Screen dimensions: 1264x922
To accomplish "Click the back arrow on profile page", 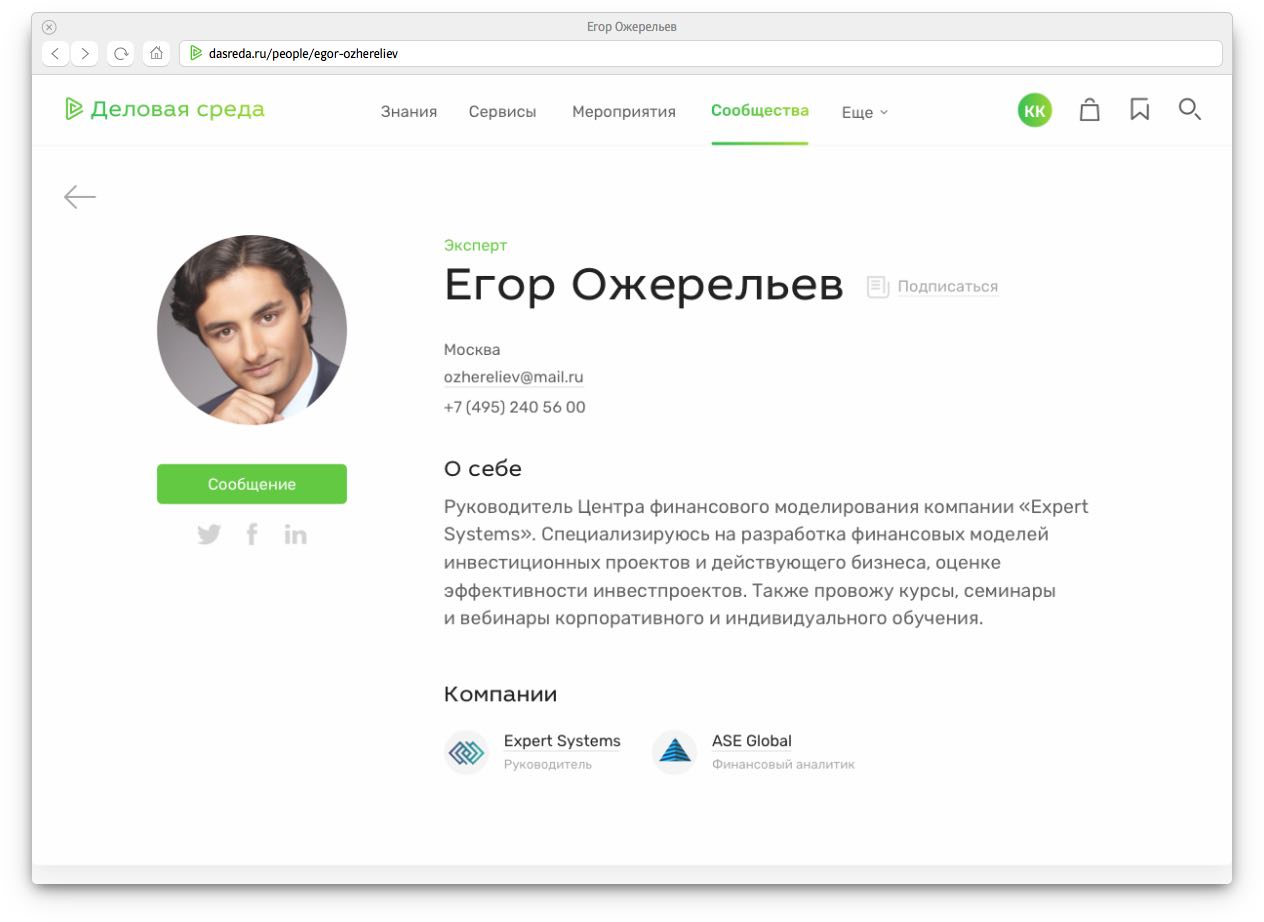I will coord(80,197).
